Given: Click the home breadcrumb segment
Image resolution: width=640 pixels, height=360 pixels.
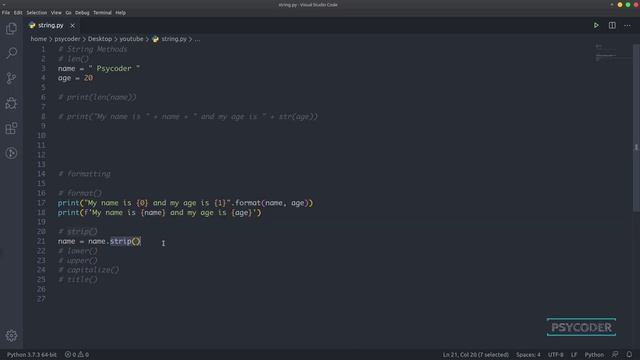Looking at the screenshot, I should click(x=38, y=39).
